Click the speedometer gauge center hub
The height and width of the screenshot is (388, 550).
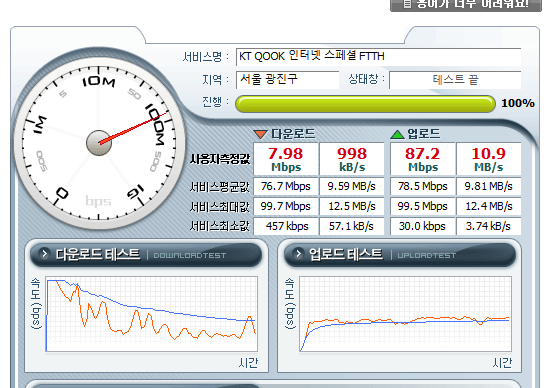99,143
